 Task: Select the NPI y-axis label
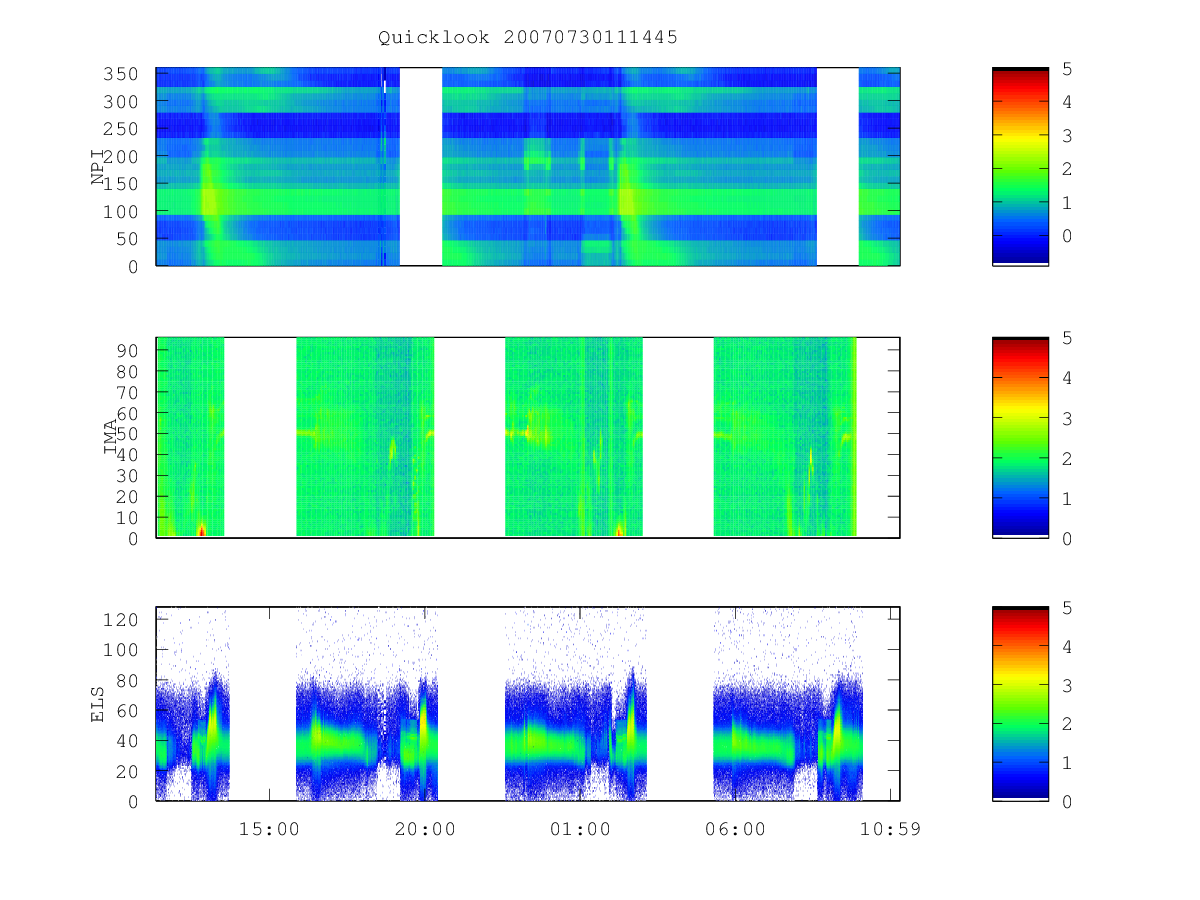[x=98, y=167]
